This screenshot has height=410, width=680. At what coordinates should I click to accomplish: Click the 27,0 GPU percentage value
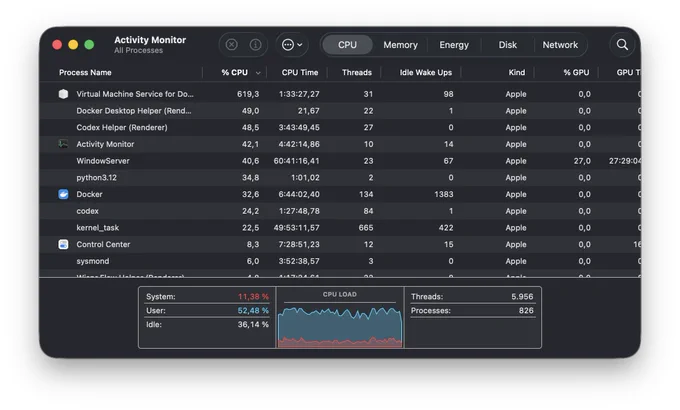pos(582,161)
